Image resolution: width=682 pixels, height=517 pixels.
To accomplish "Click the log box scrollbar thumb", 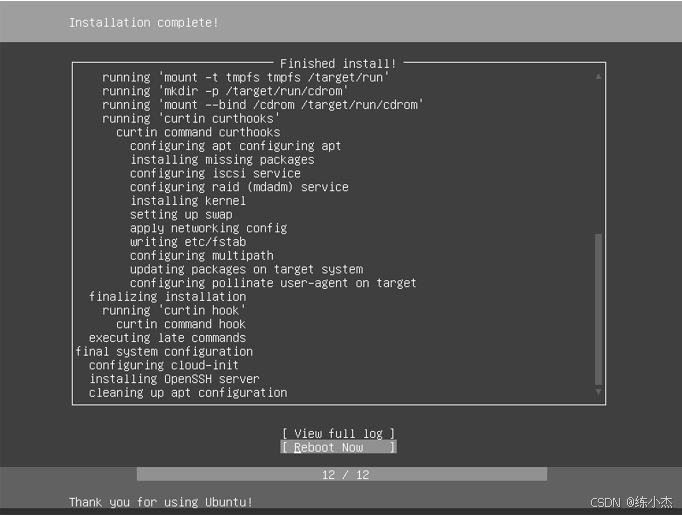I will click(598, 309).
